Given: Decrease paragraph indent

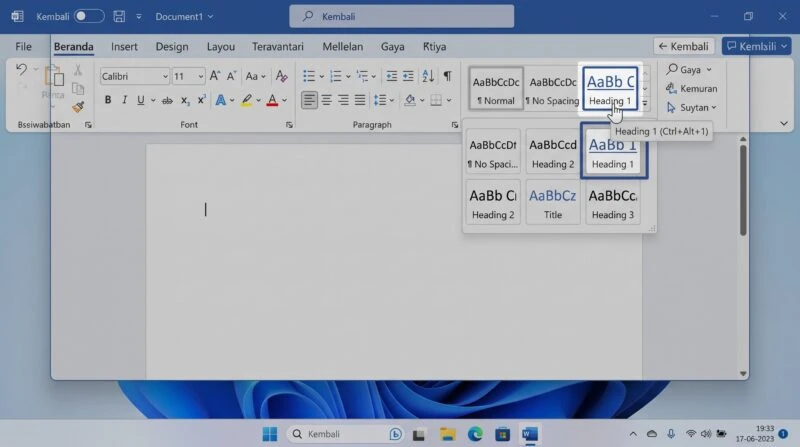Looking at the screenshot, I should 391,76.
